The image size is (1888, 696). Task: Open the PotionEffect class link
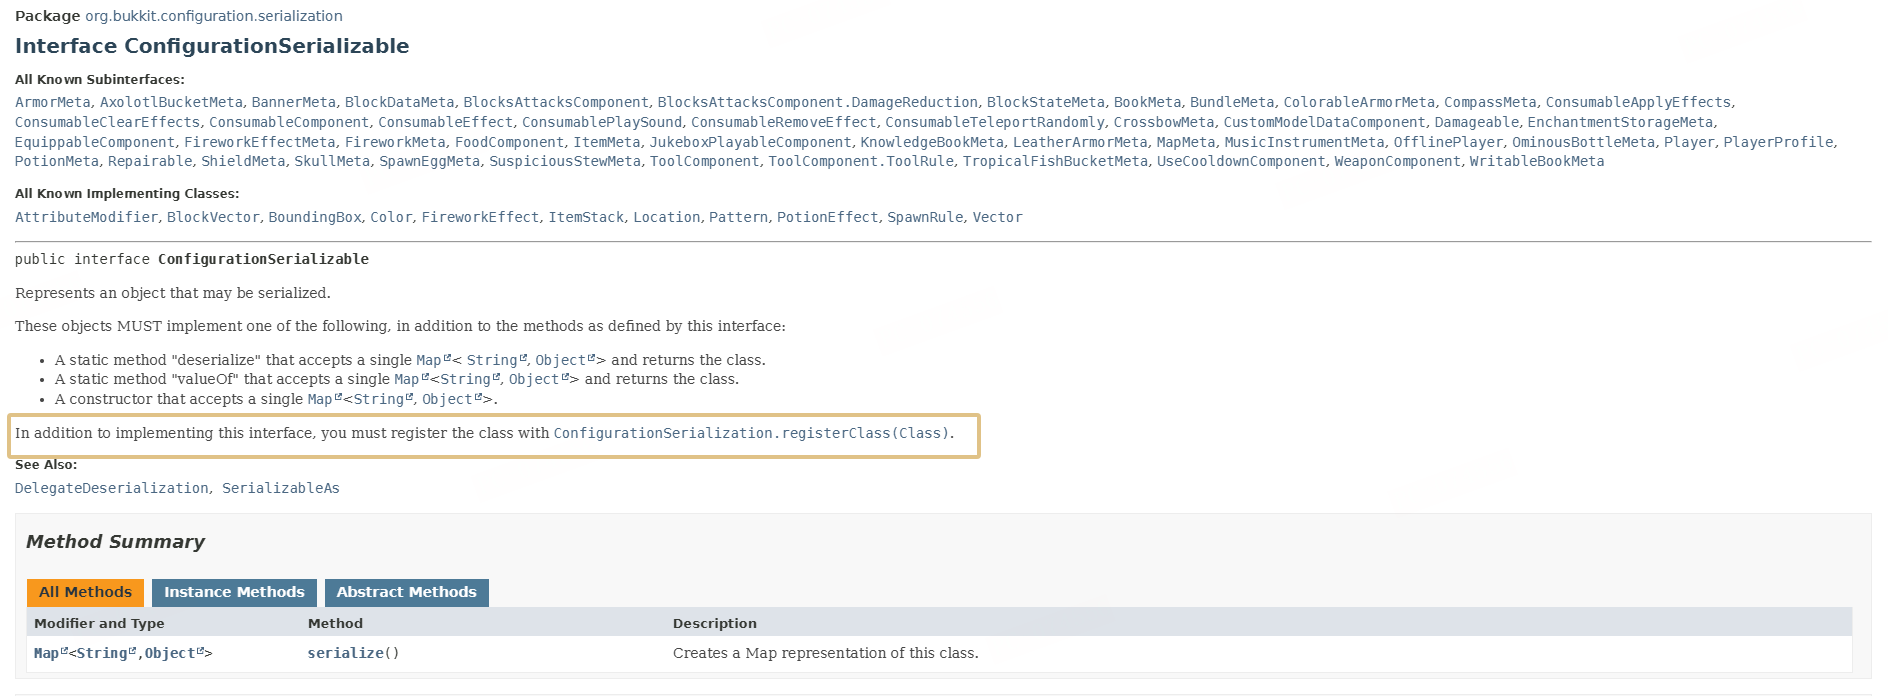click(x=827, y=217)
